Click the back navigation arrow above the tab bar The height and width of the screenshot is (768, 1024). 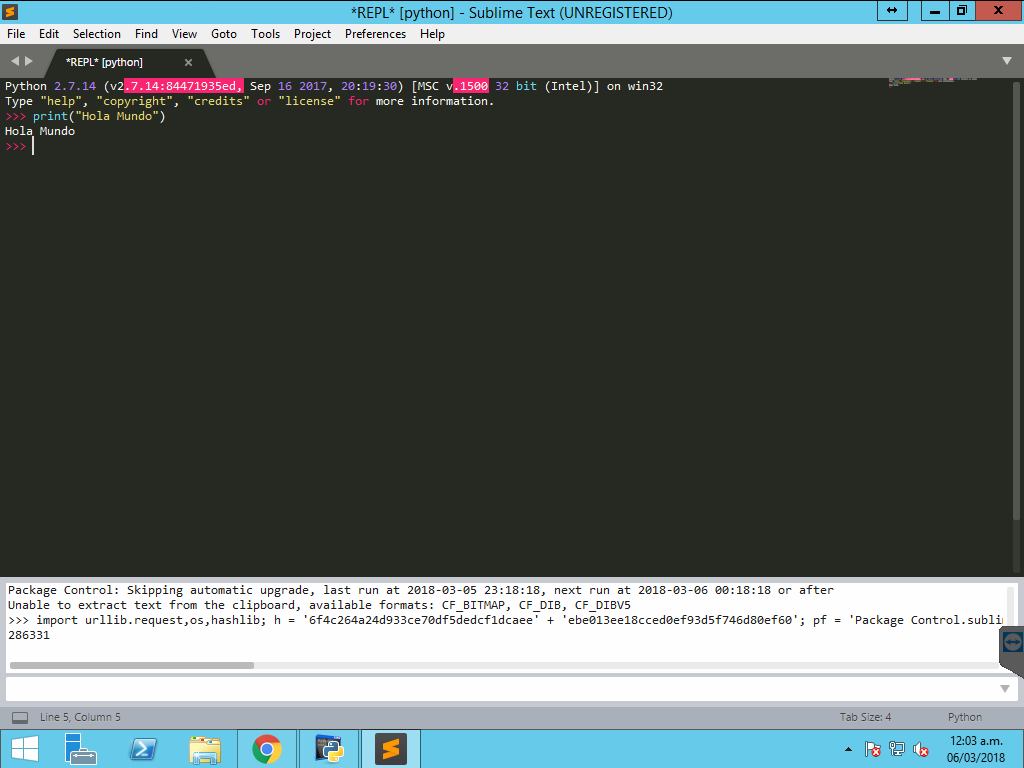tap(15, 61)
